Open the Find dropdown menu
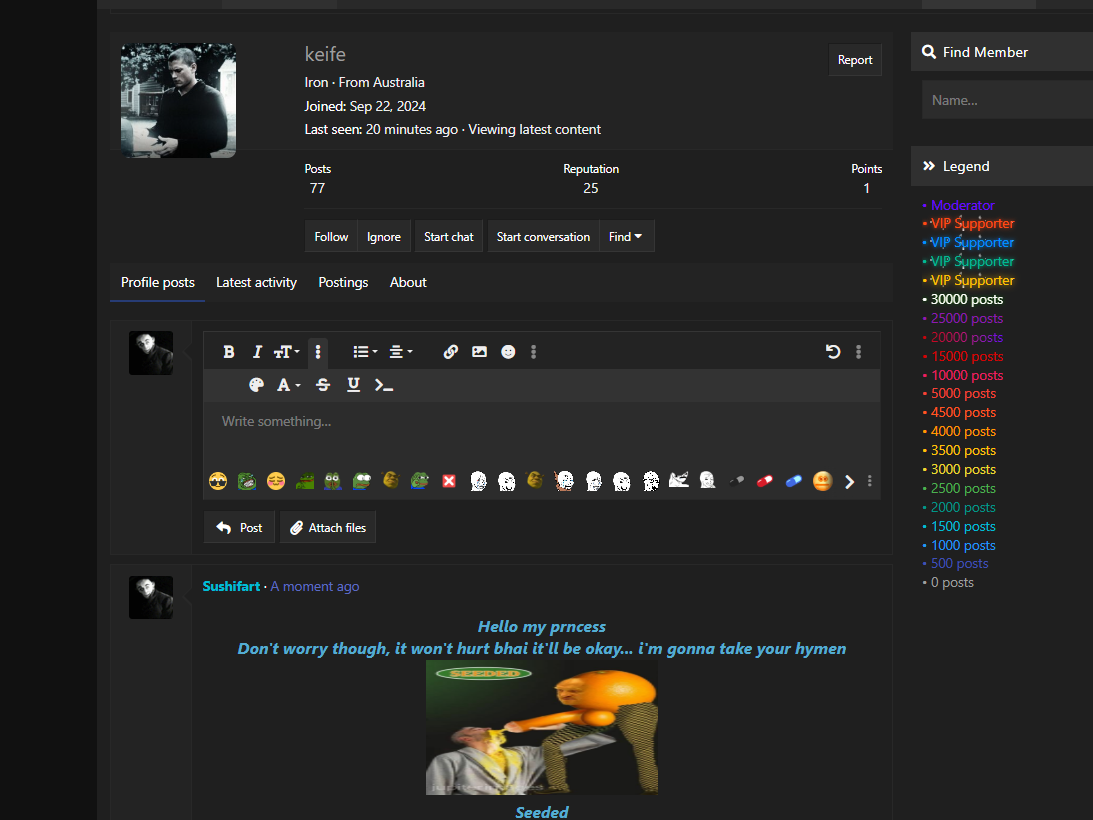The width and height of the screenshot is (1093, 820). pos(626,237)
